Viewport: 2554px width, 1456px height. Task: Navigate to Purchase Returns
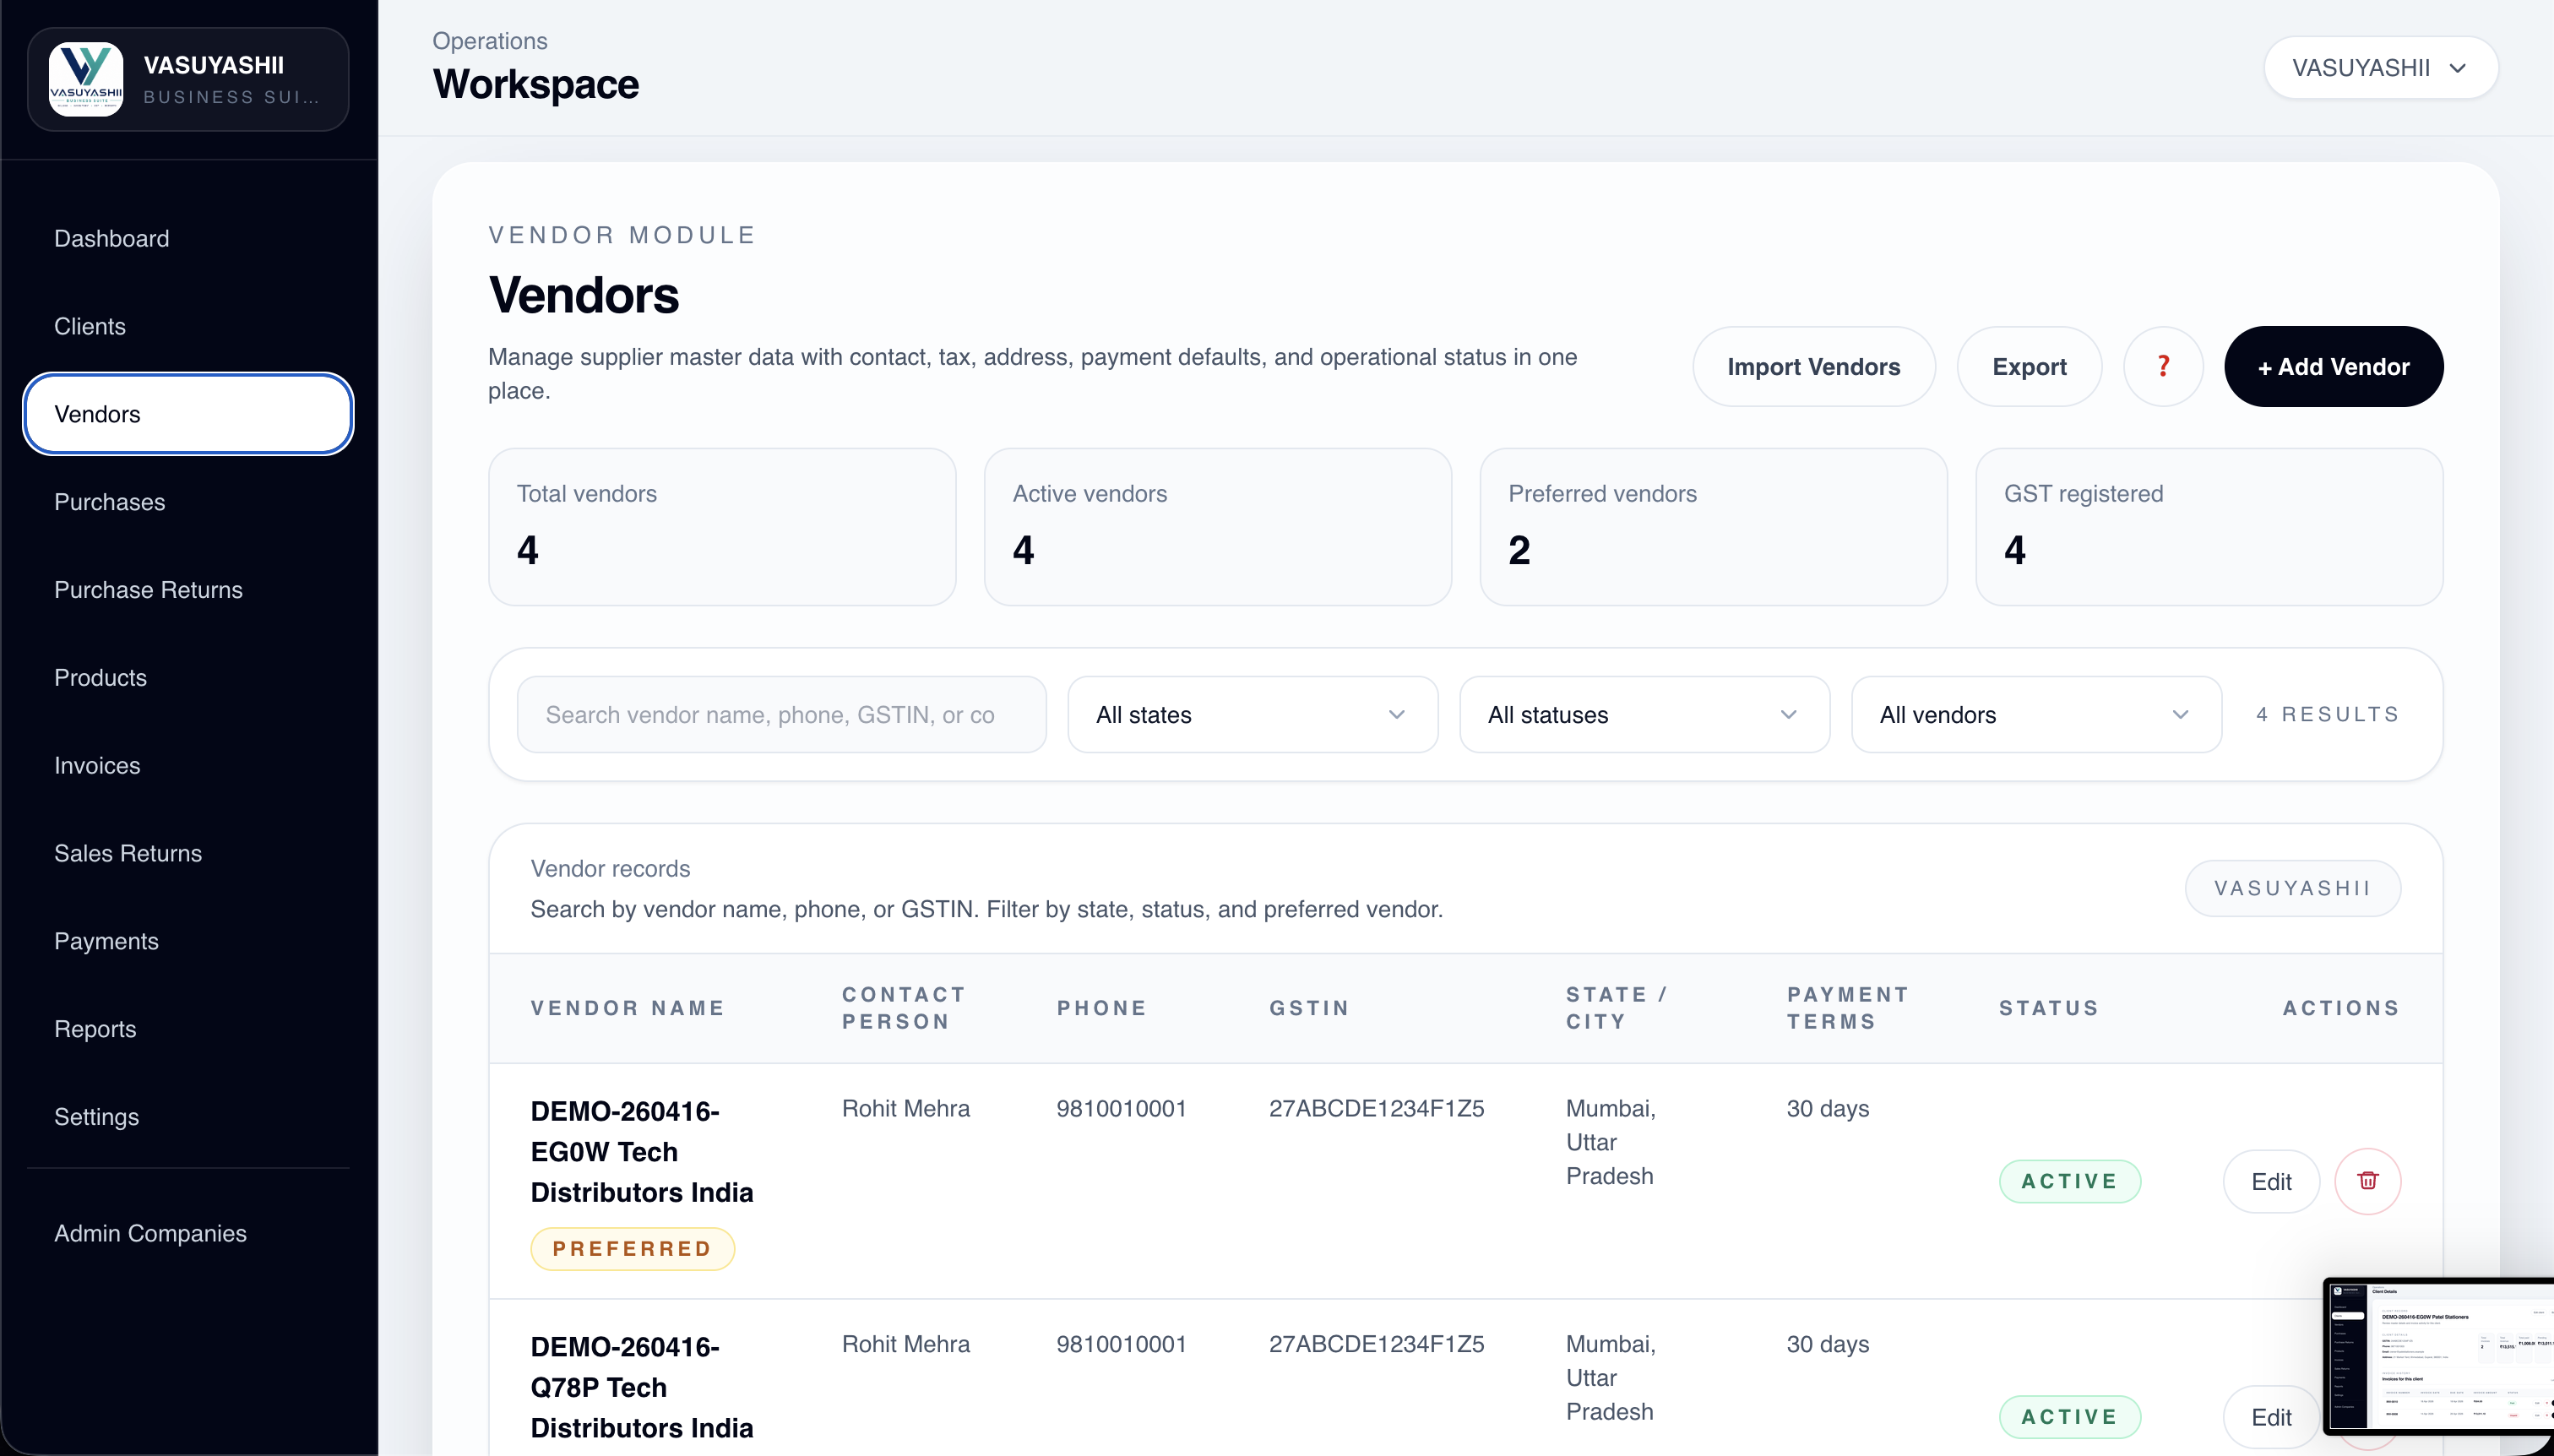(188, 590)
